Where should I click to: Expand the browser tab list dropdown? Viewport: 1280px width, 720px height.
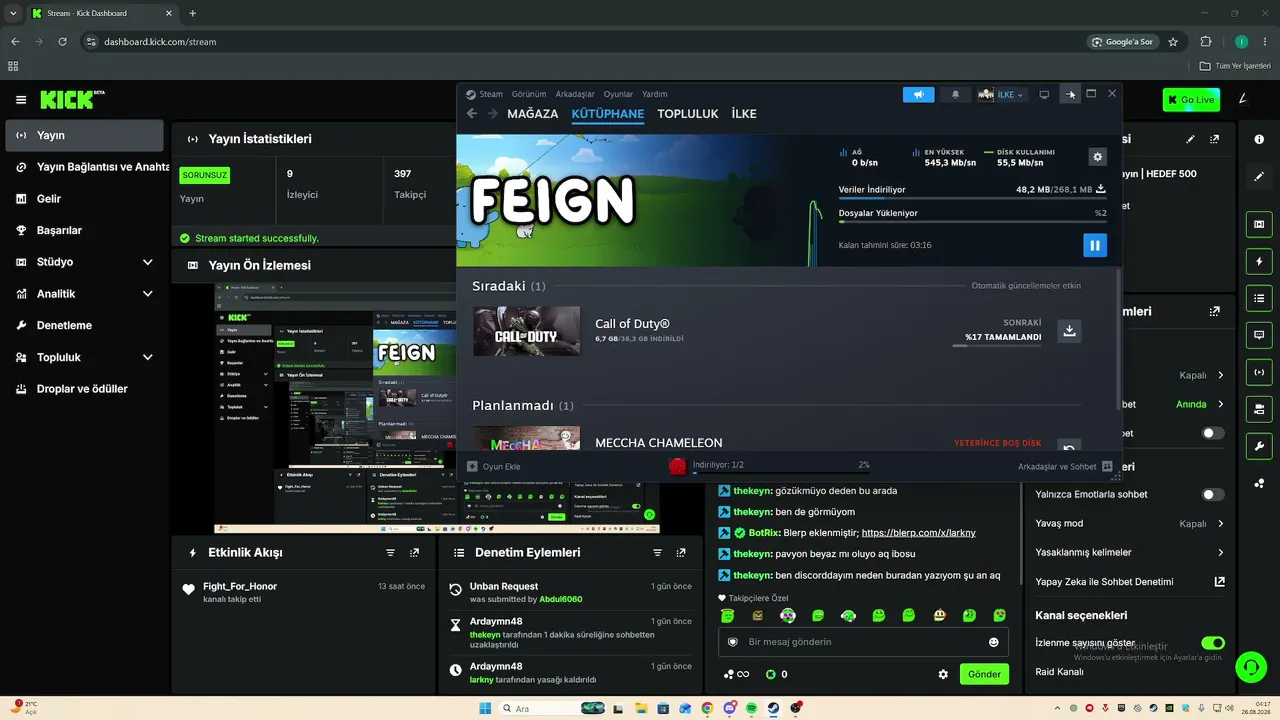13,13
